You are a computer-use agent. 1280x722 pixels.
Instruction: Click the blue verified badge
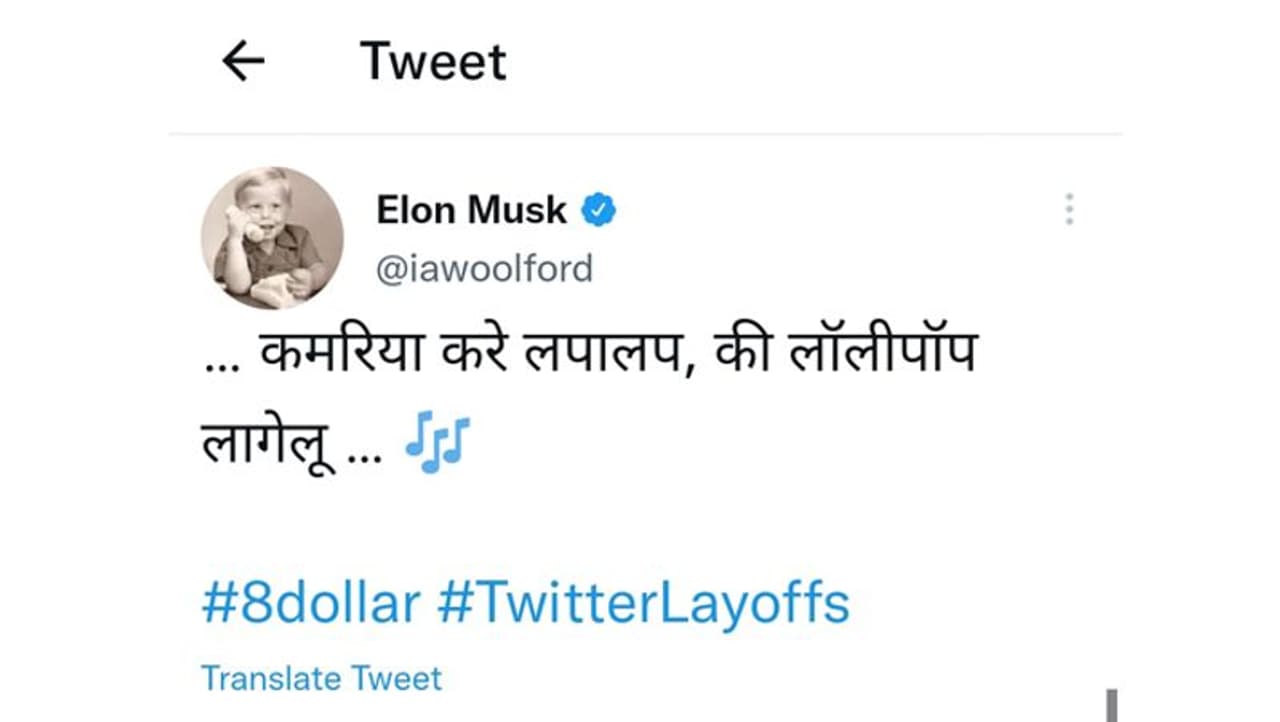point(600,210)
